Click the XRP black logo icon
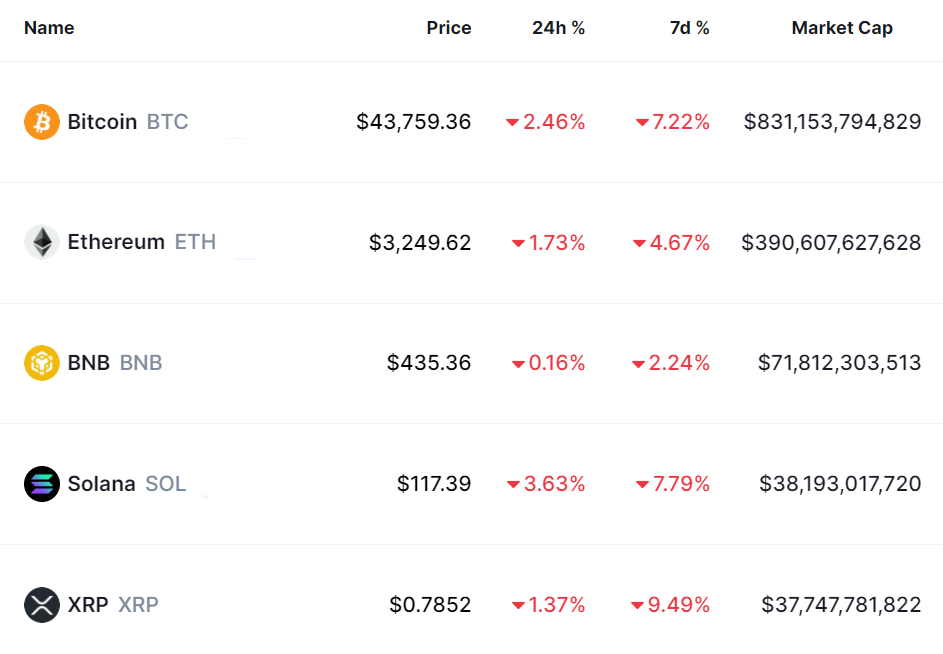943x654 pixels. (42, 605)
